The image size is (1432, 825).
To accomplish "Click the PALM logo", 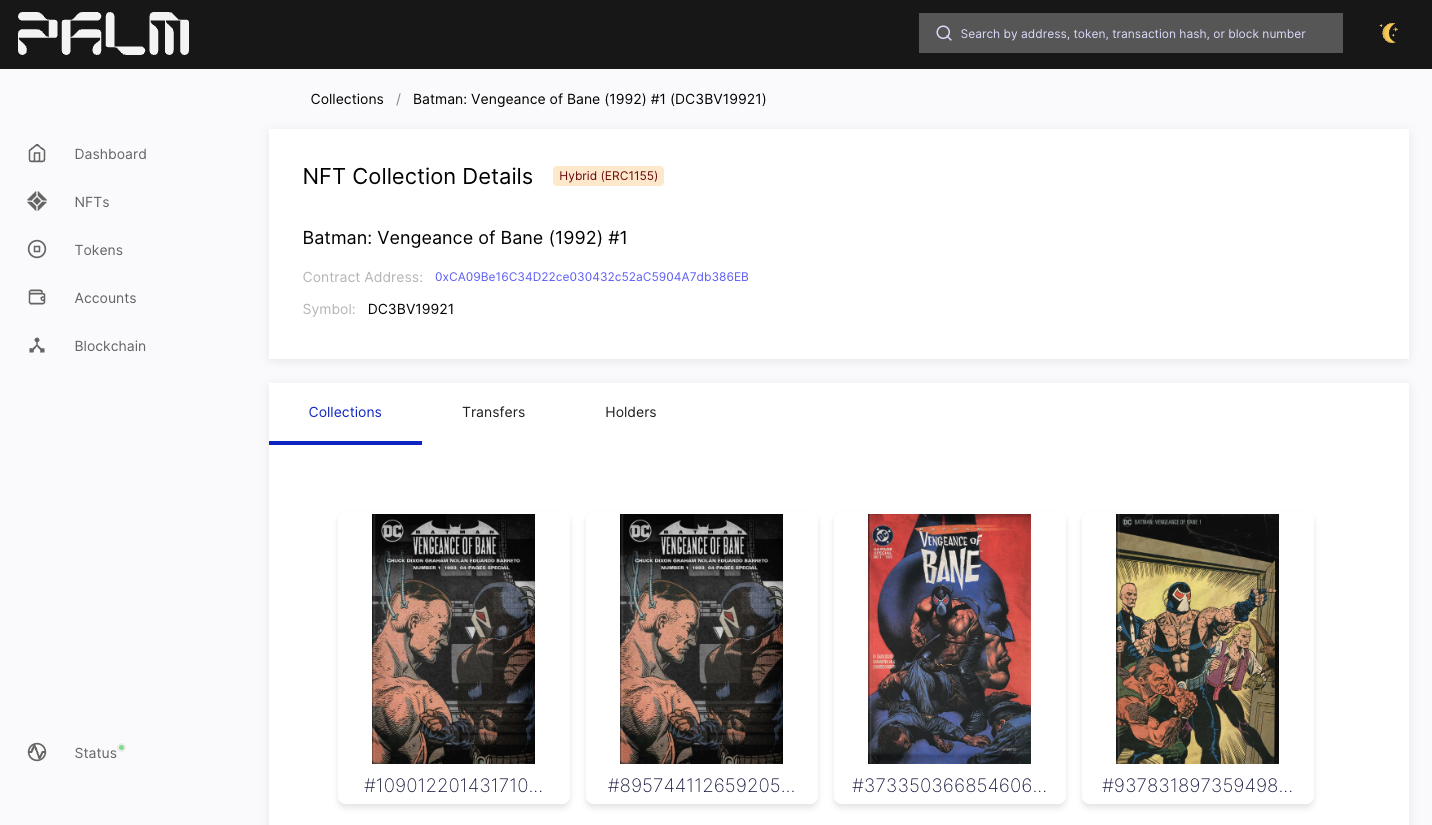I will (103, 34).
